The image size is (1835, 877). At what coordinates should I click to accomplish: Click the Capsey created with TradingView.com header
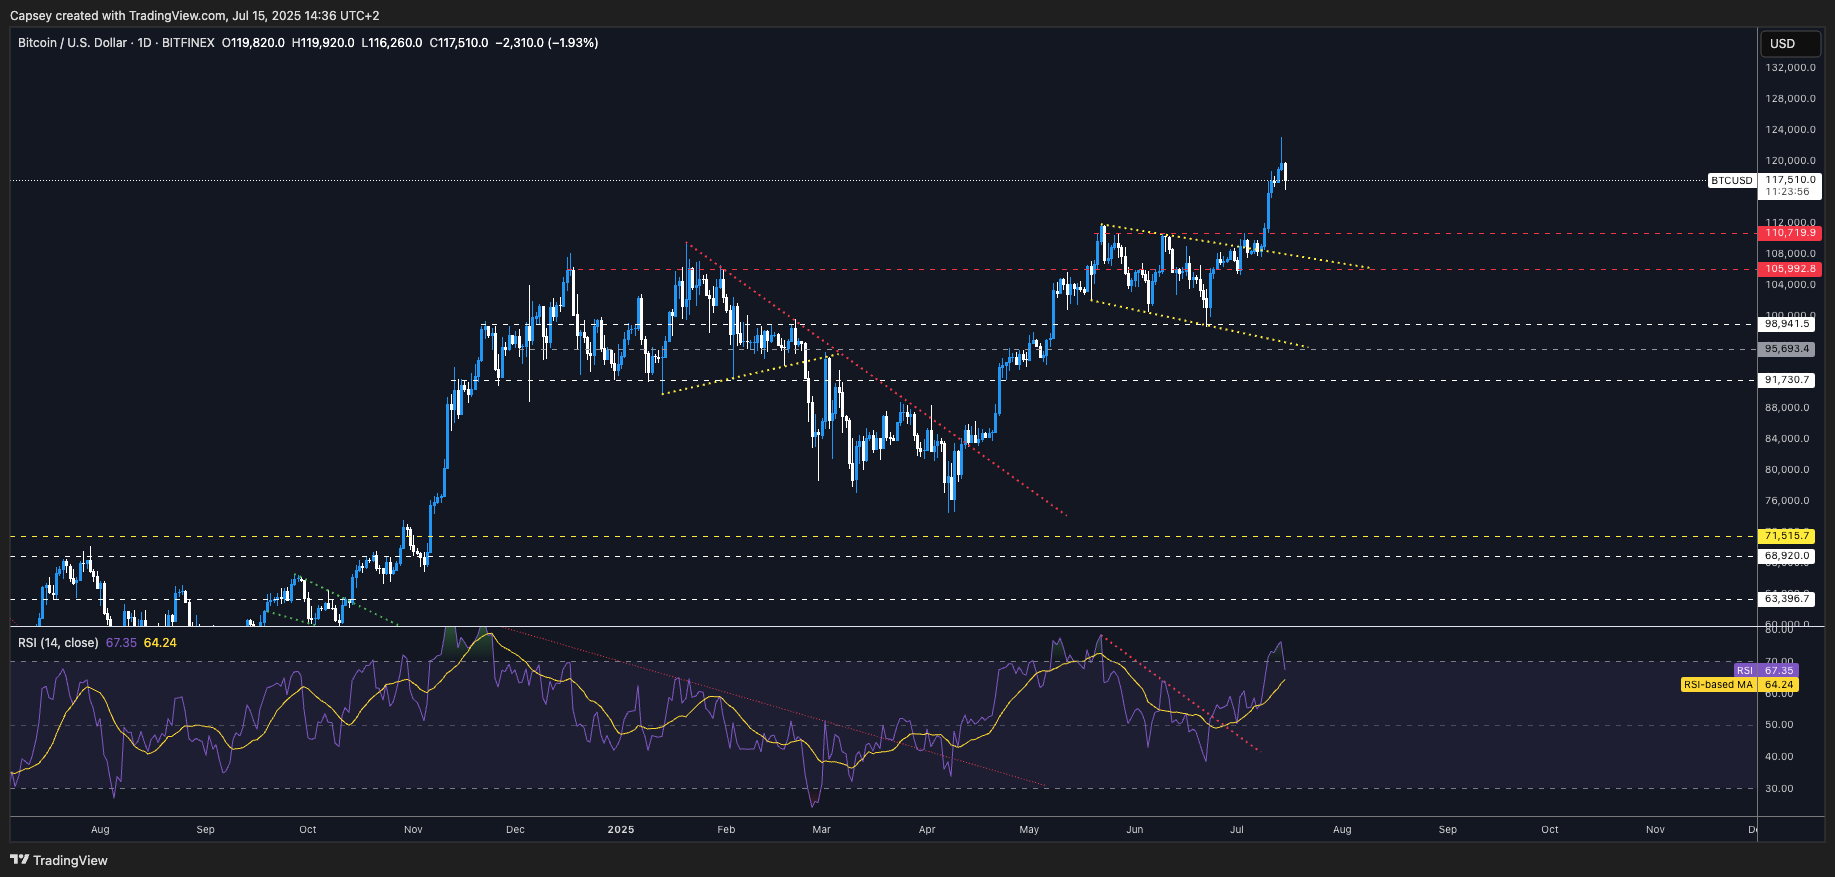pyautogui.click(x=194, y=16)
